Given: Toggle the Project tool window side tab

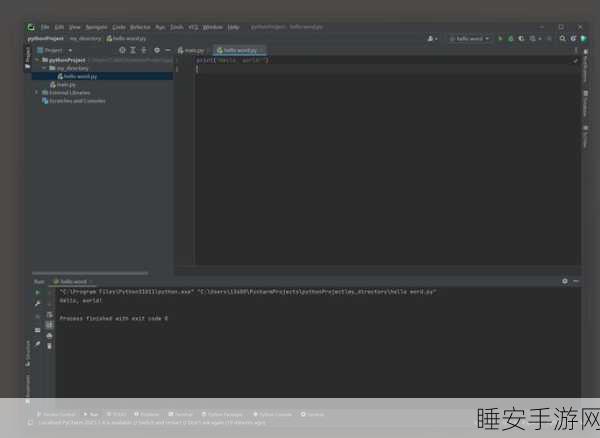Looking at the screenshot, I should tap(28, 58).
